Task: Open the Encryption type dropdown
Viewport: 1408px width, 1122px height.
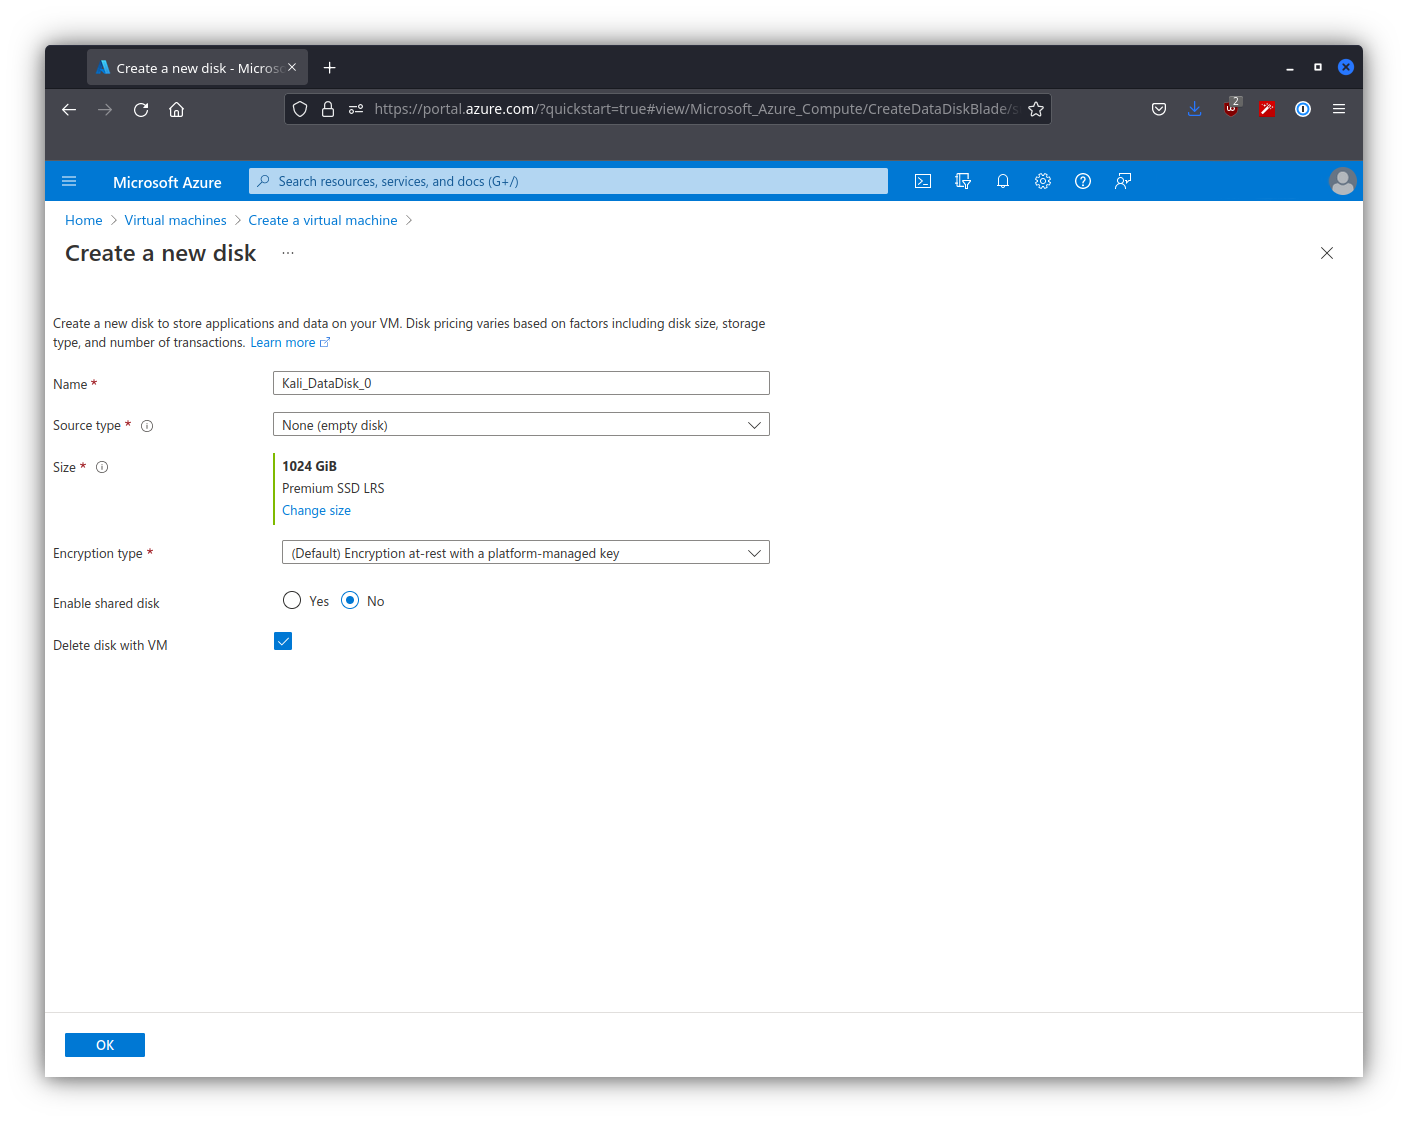Action: pos(525,553)
